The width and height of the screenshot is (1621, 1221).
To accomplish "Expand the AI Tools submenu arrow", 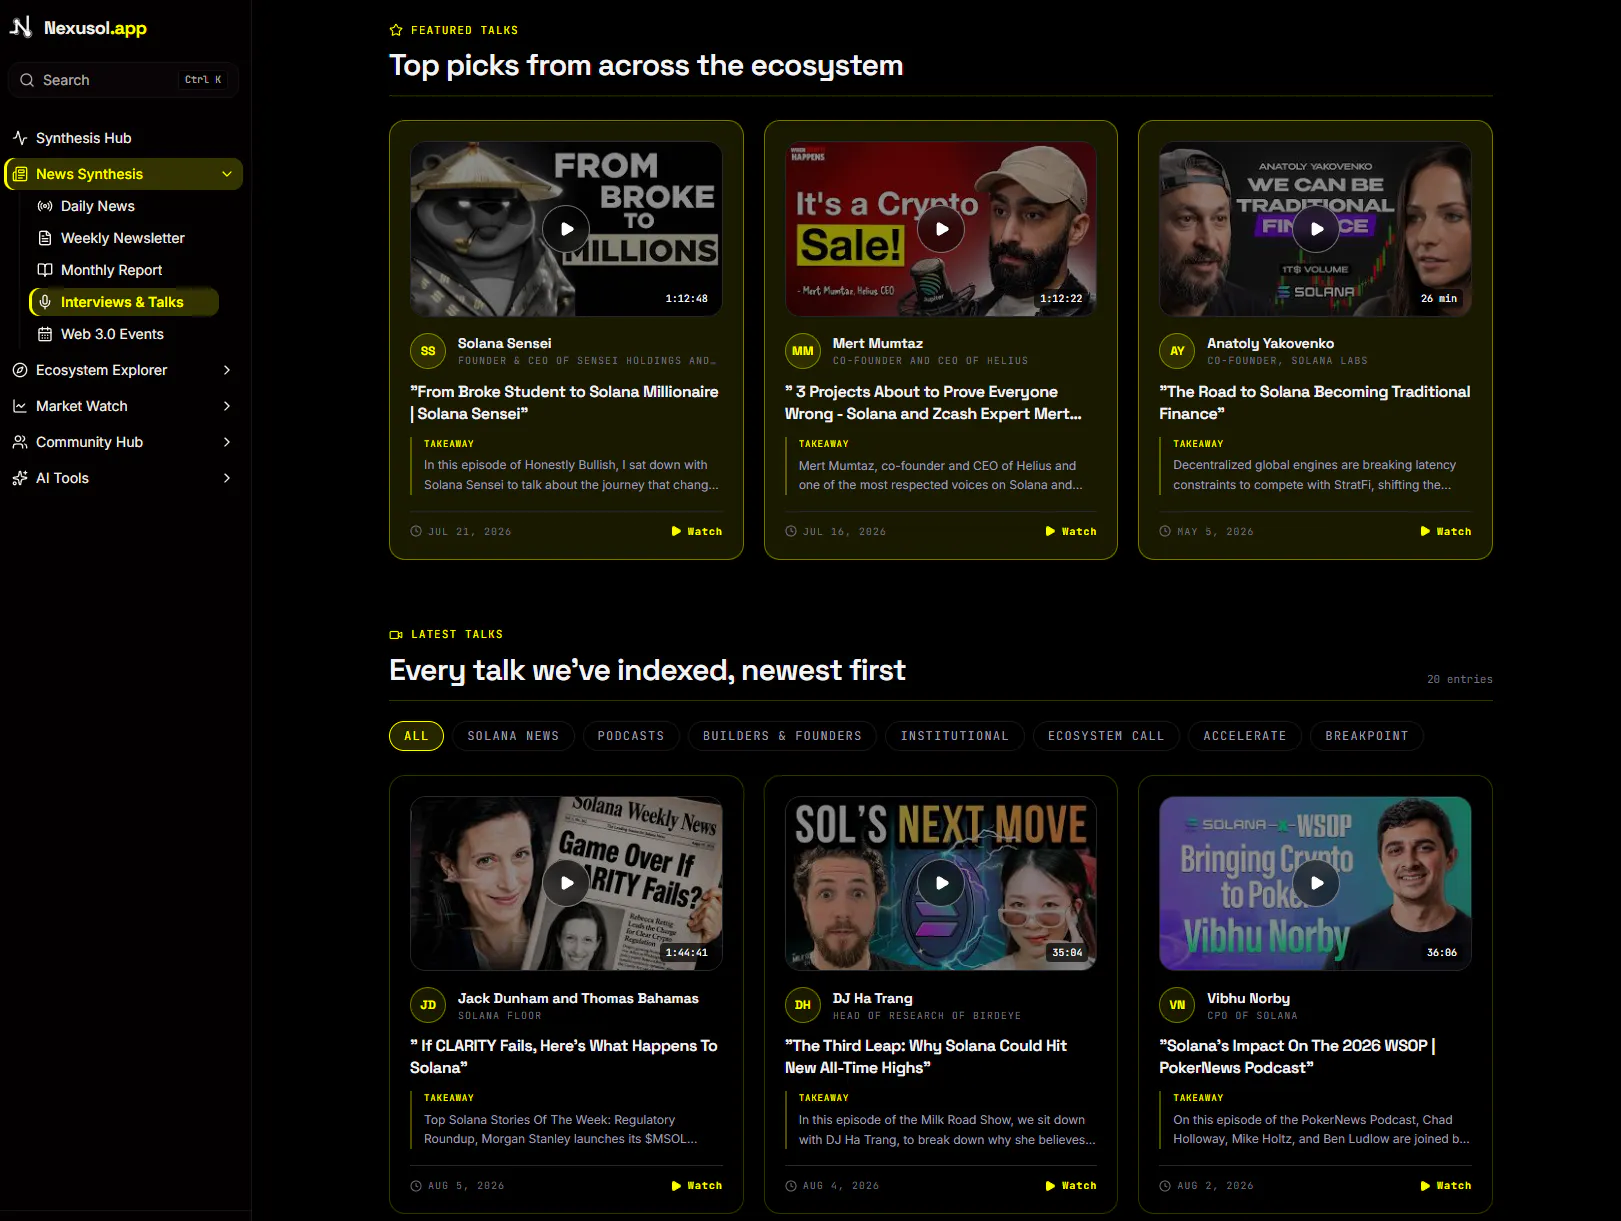I will 227,478.
